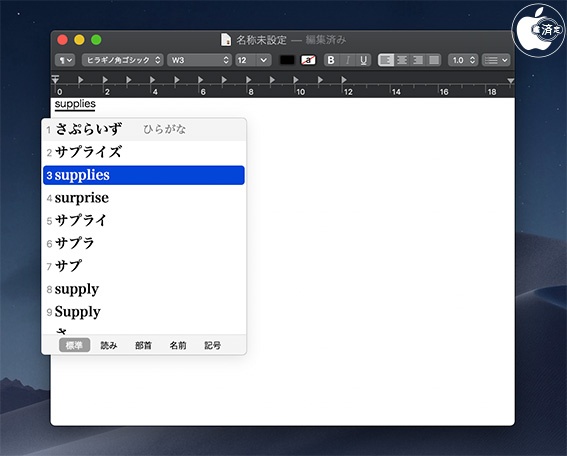
Task: Justify the text alignment
Action: pos(434,60)
